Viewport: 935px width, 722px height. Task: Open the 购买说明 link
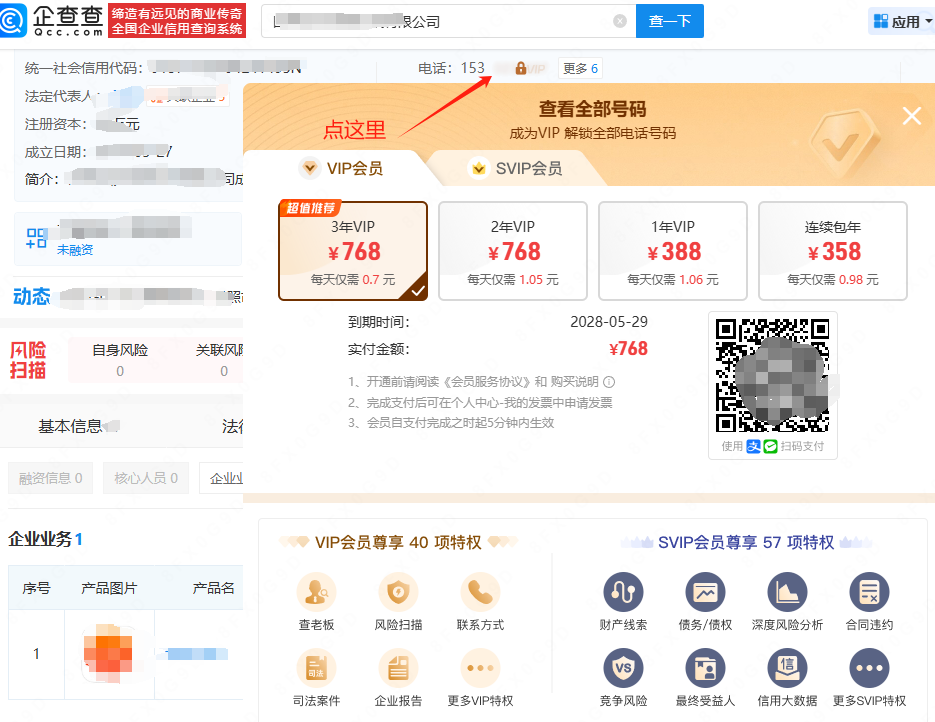(x=574, y=382)
